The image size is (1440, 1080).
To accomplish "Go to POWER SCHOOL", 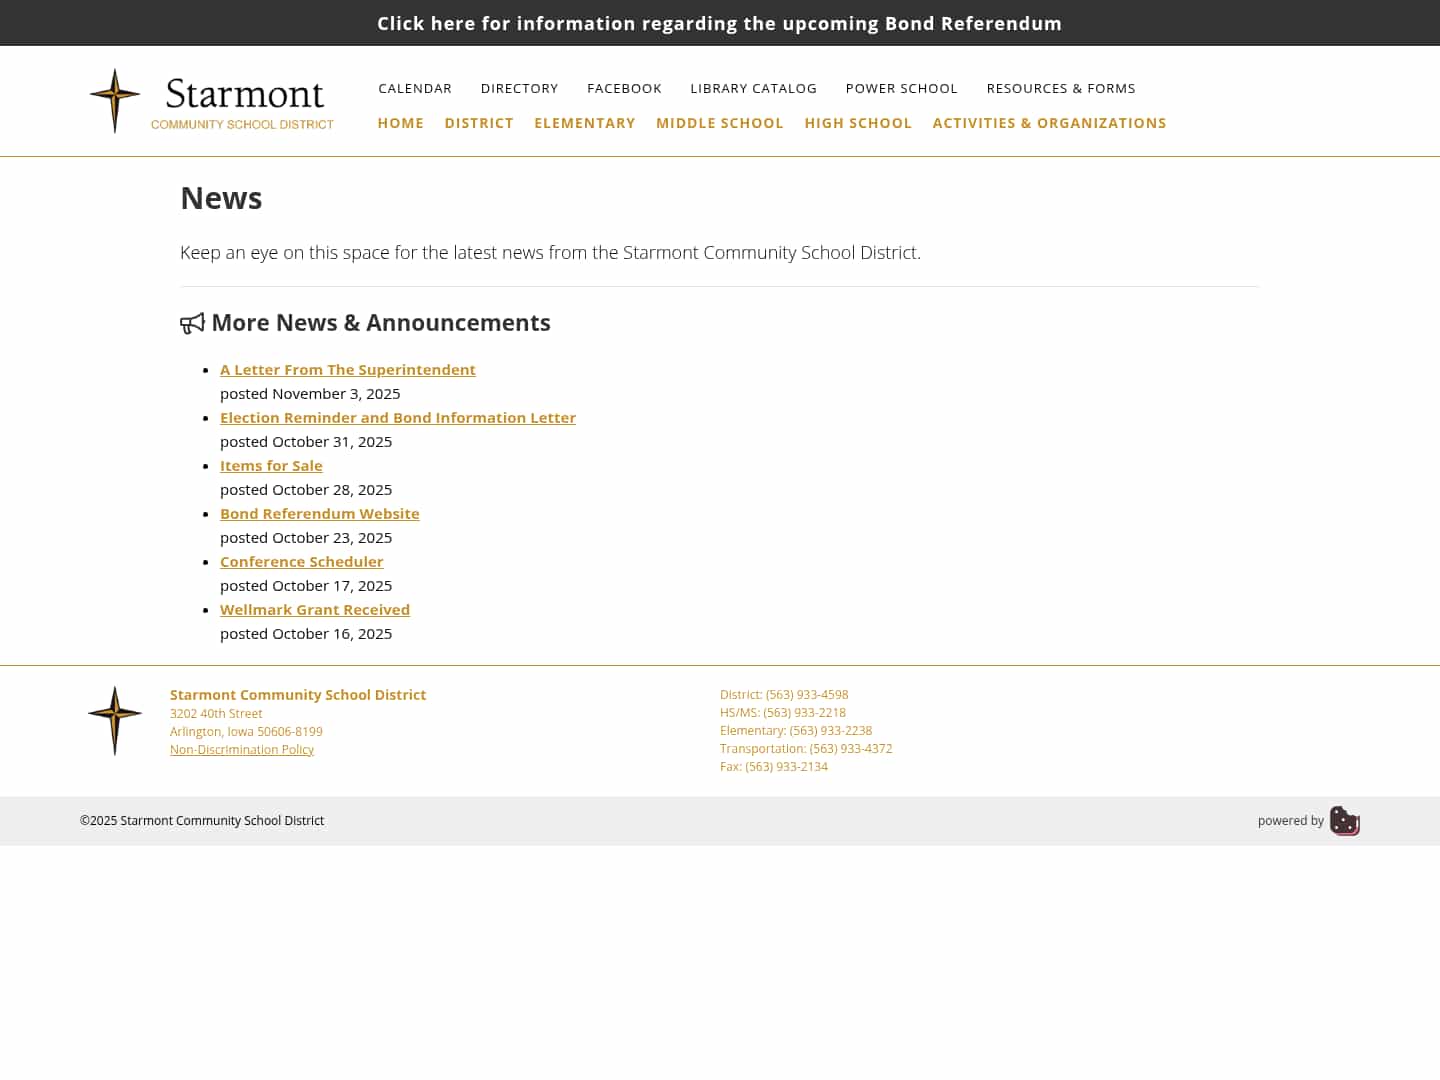I will pyautogui.click(x=901, y=88).
